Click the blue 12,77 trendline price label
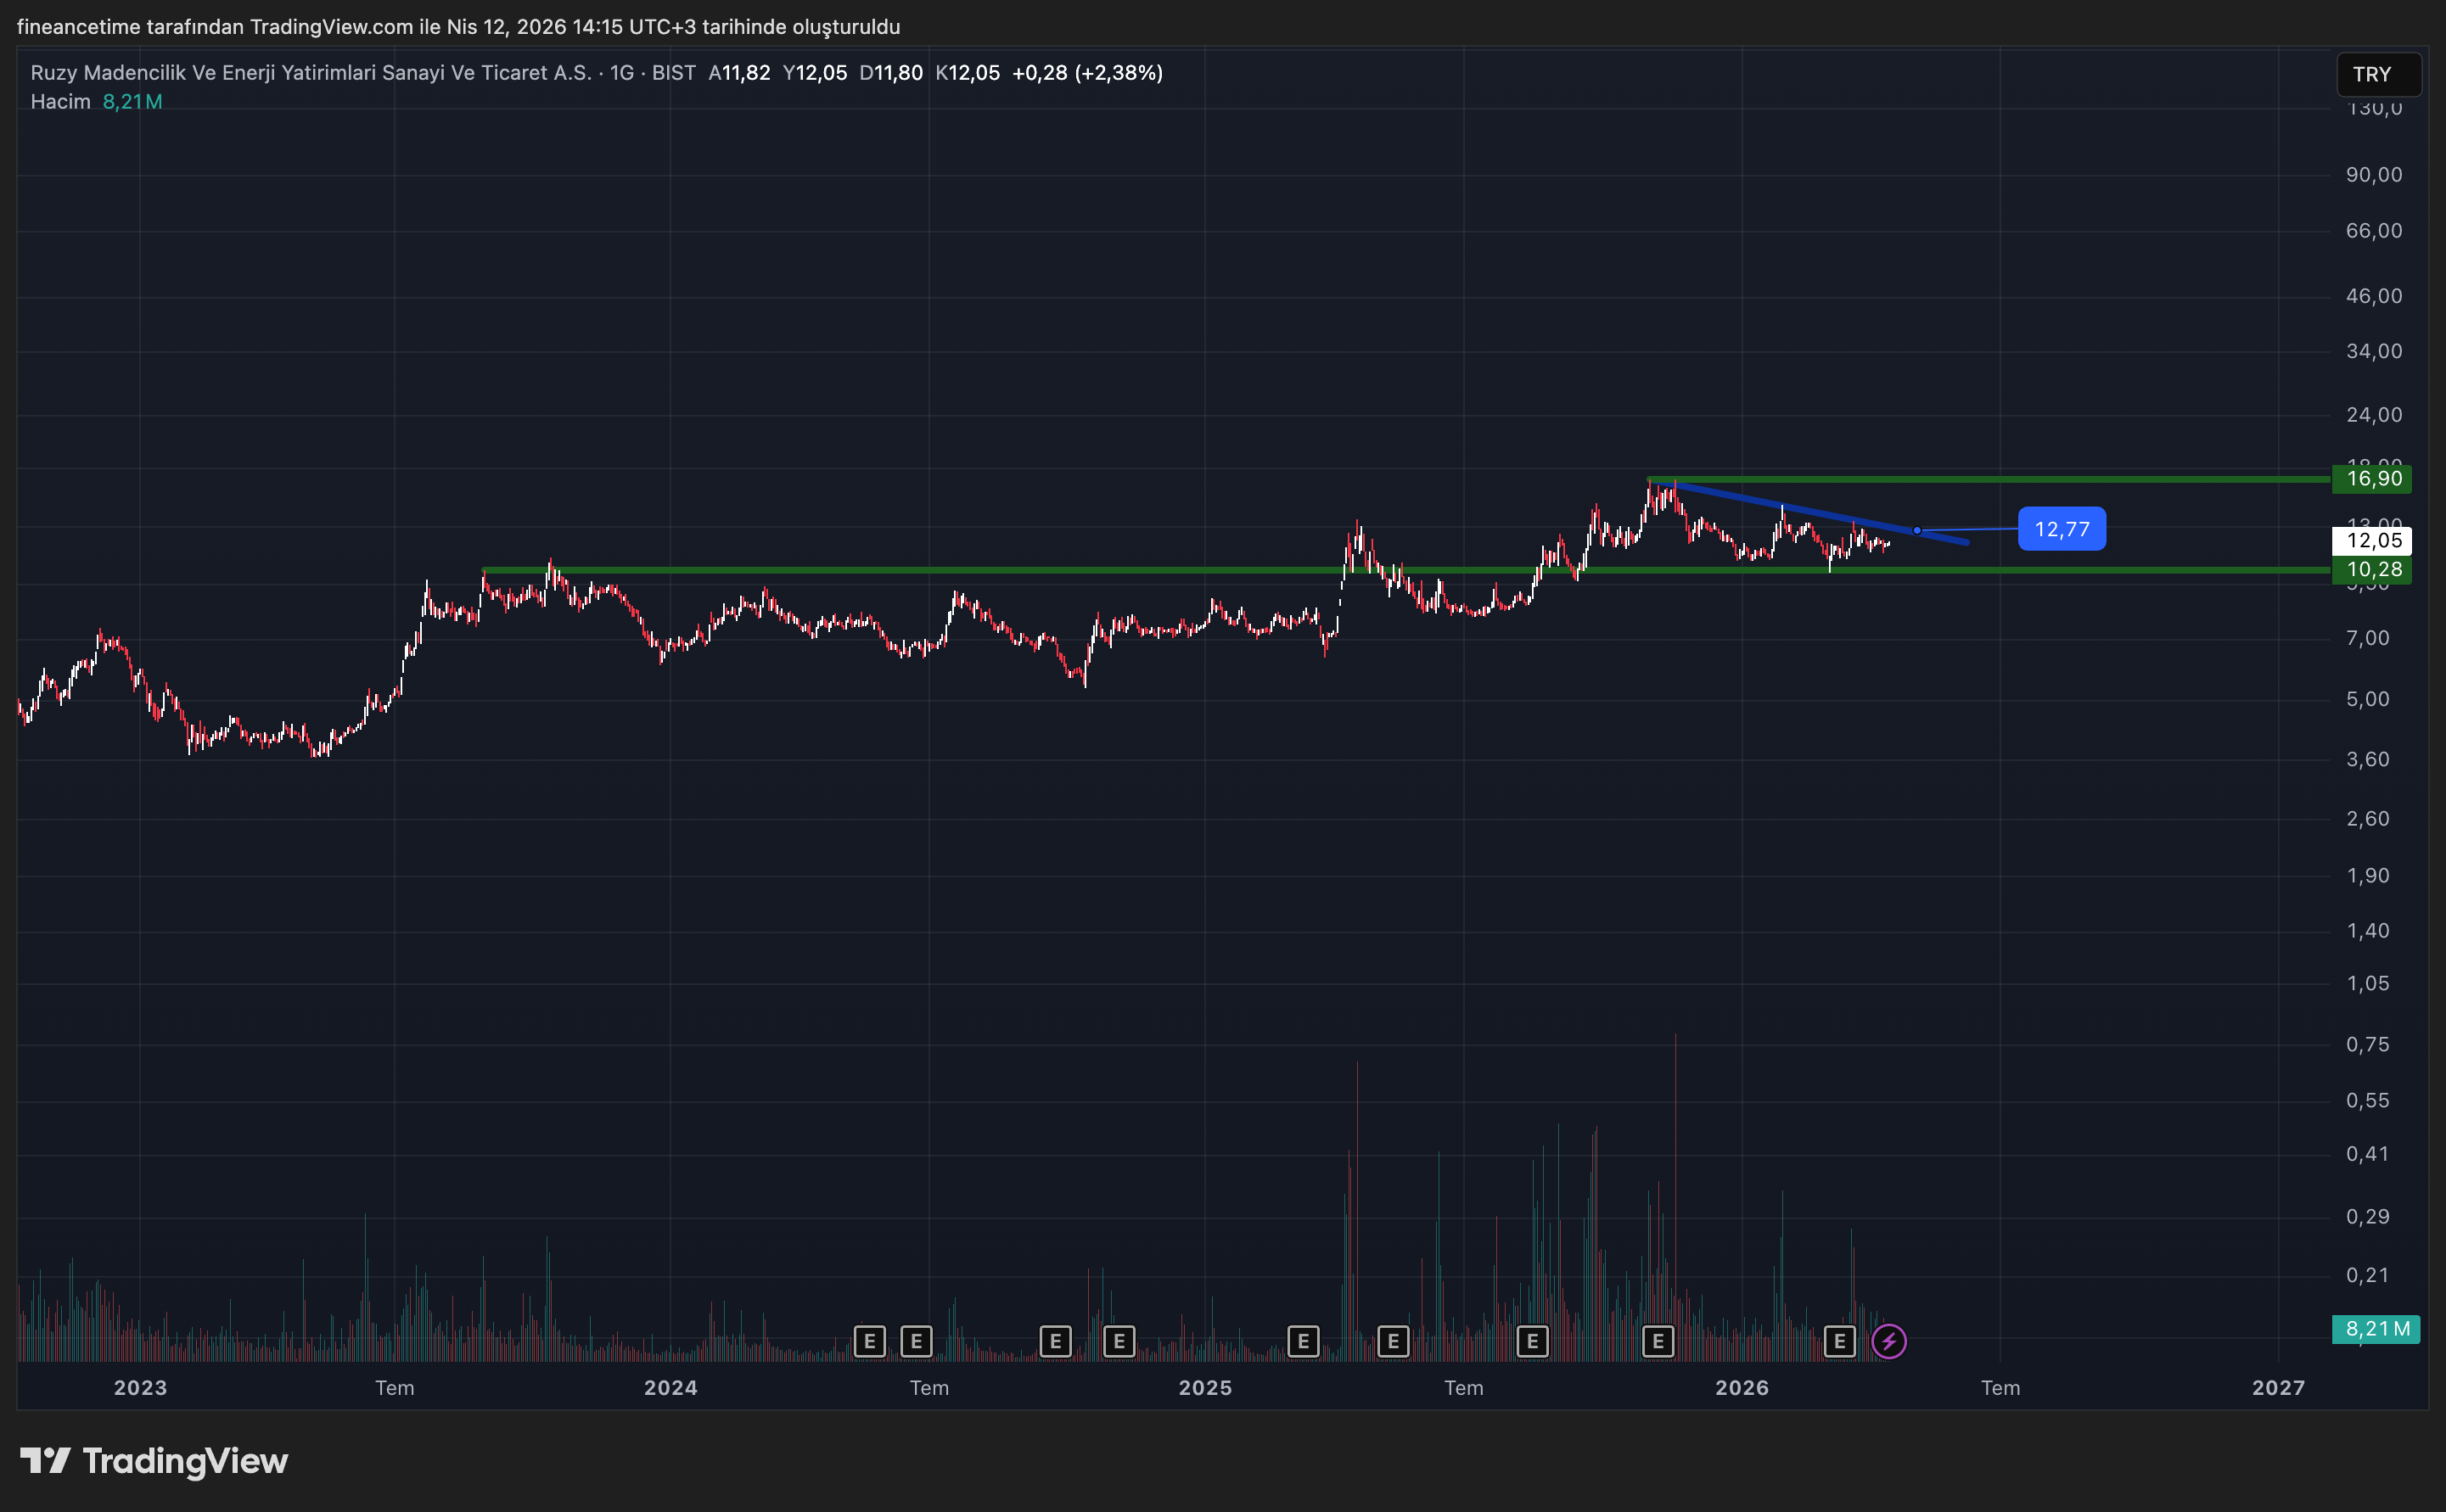Viewport: 2446px width, 1512px height. click(2061, 529)
